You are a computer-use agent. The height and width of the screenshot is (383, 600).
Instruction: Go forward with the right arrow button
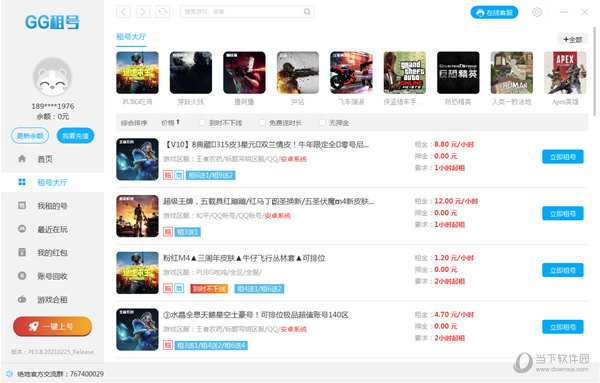click(x=143, y=12)
